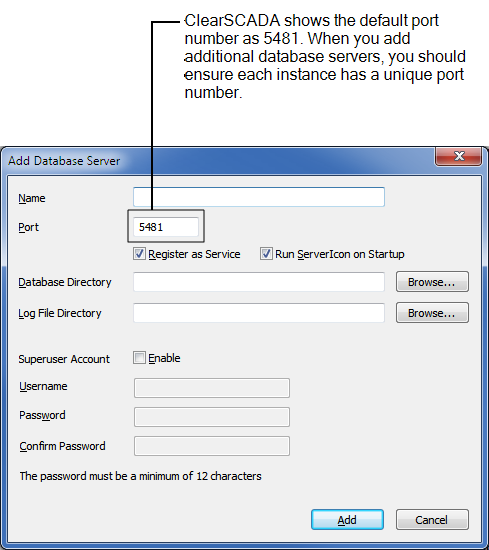The image size is (489, 550).
Task: Click the Log File Directory input field
Action: pos(259,313)
